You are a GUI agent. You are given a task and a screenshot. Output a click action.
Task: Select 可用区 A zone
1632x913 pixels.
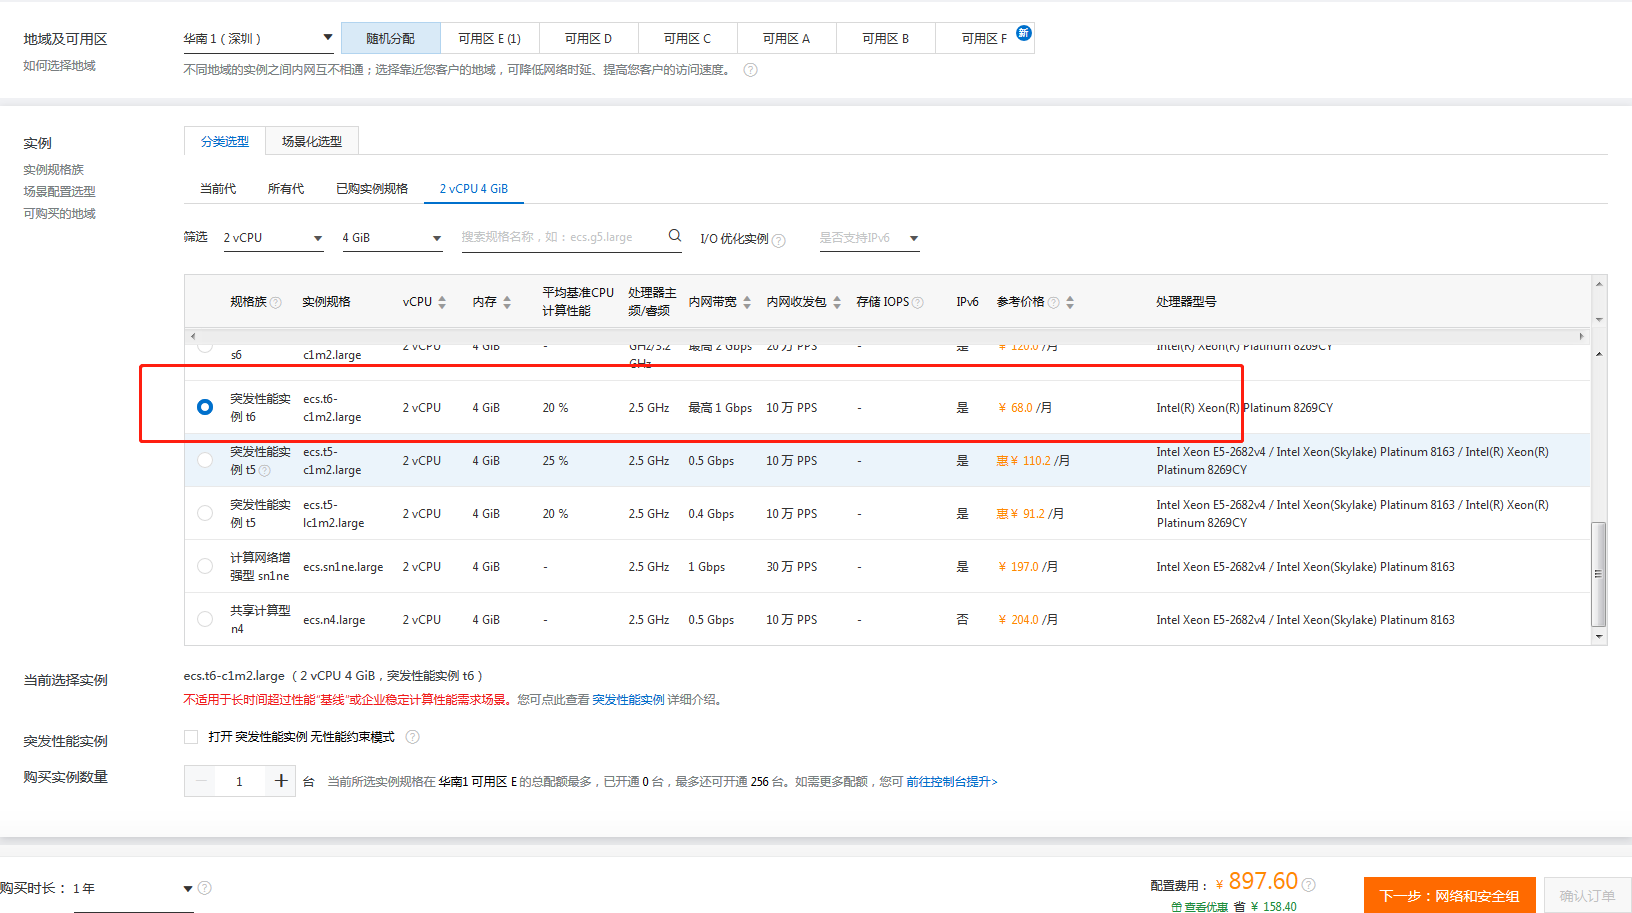tap(786, 38)
